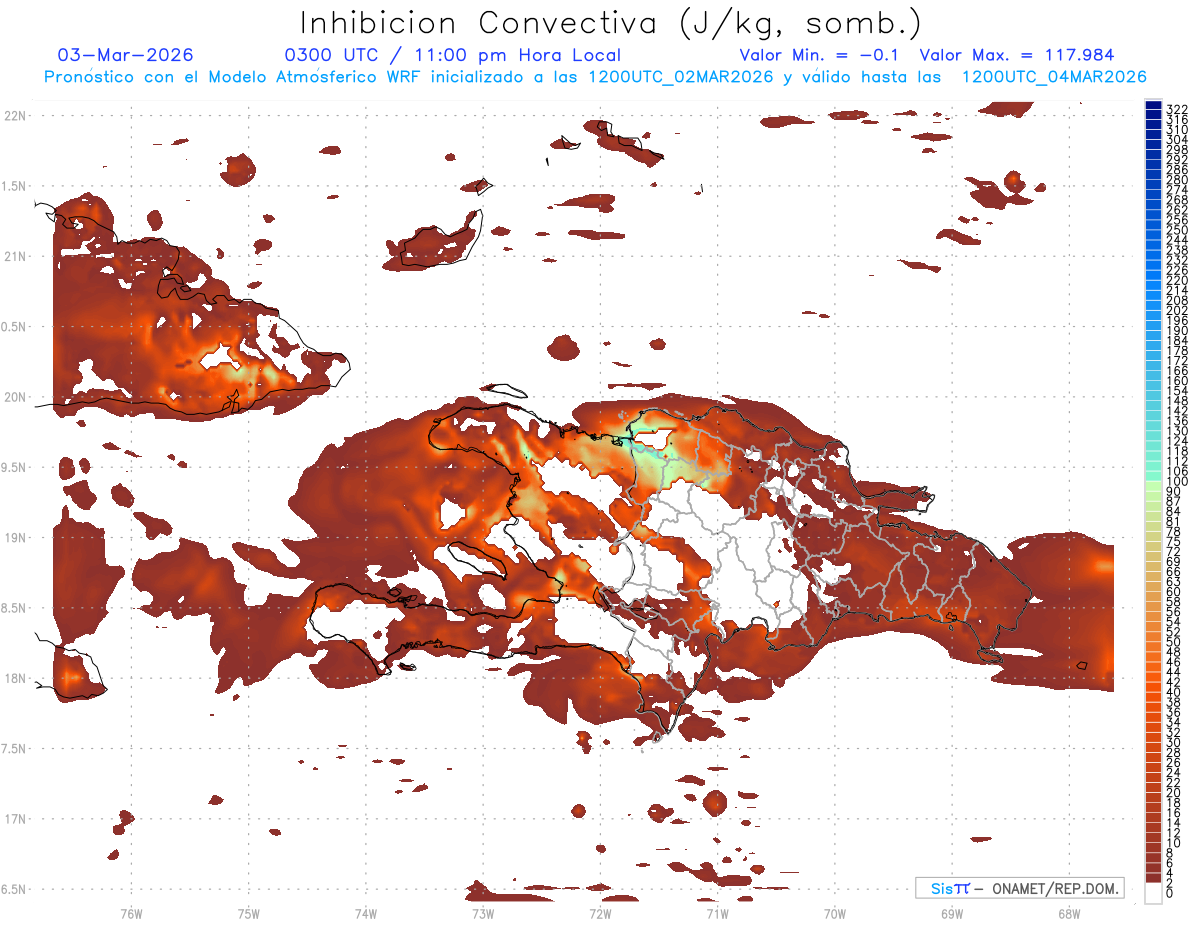Click the colorbar value label 262

pyautogui.click(x=1176, y=209)
